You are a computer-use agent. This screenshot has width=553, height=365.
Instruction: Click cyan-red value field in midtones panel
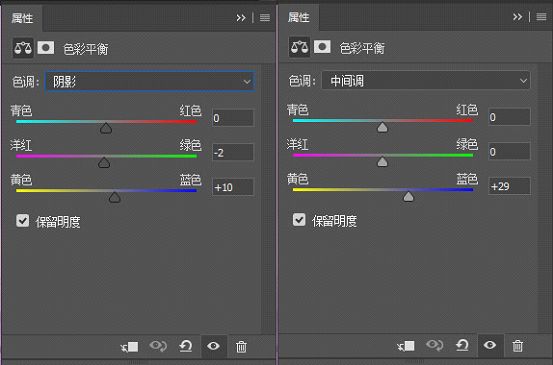[x=509, y=117]
